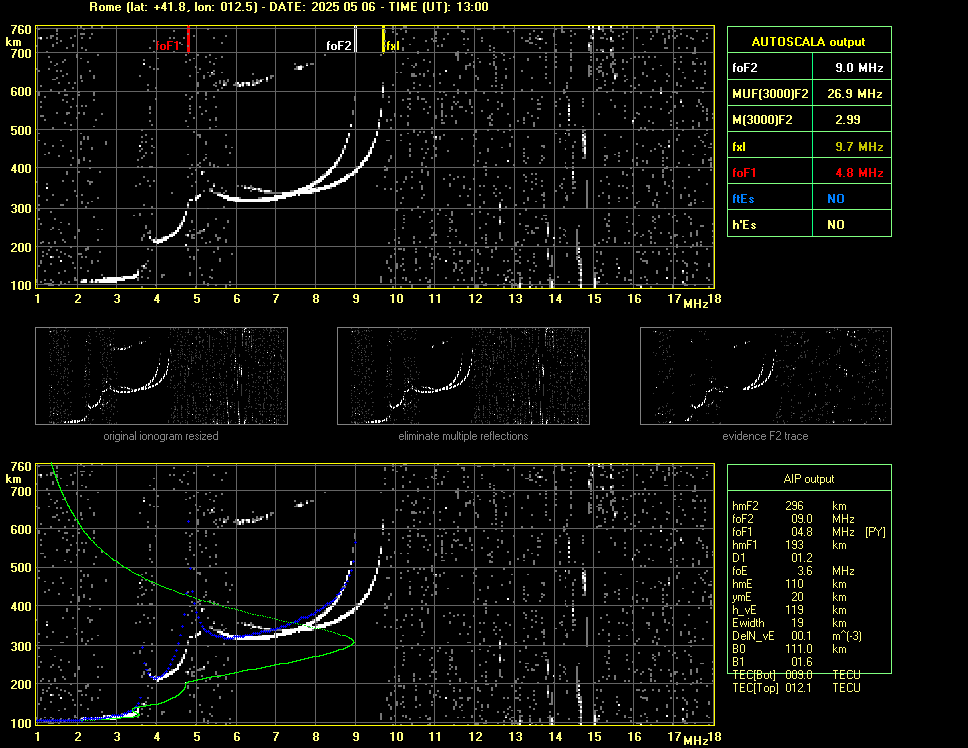Select the AUTOSCALA output table header
Image resolution: width=968 pixels, height=748 pixels.
tap(809, 42)
